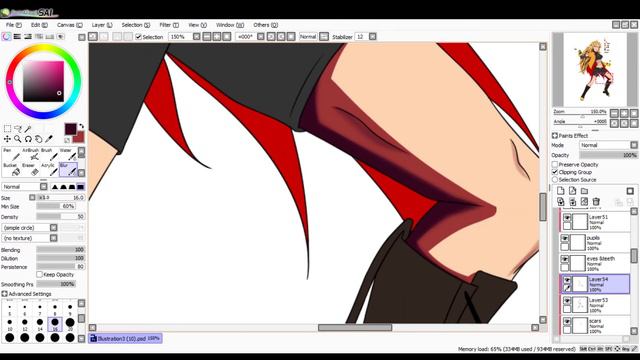Expand Advanced Settings section
This screenshot has width=640, height=360.
click(4, 294)
